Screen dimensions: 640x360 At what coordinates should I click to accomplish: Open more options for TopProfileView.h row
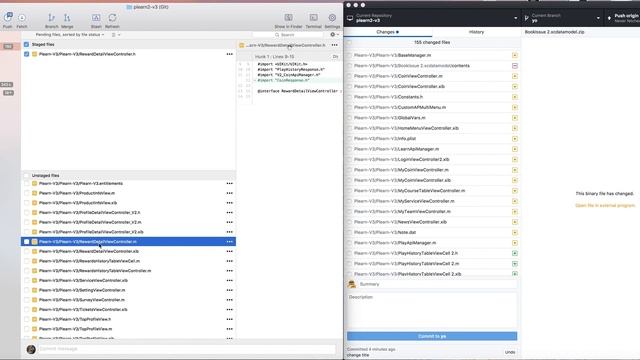[230, 319]
